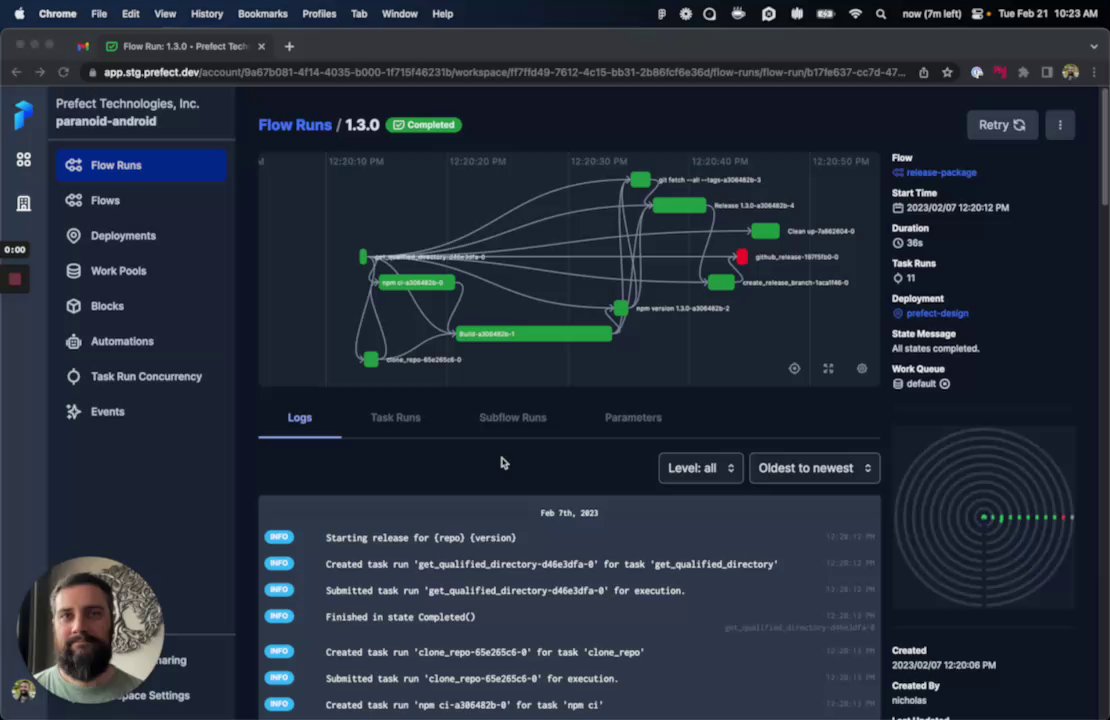Stop recording with the red stop button
Screen dimensions: 1110x720
15,280
